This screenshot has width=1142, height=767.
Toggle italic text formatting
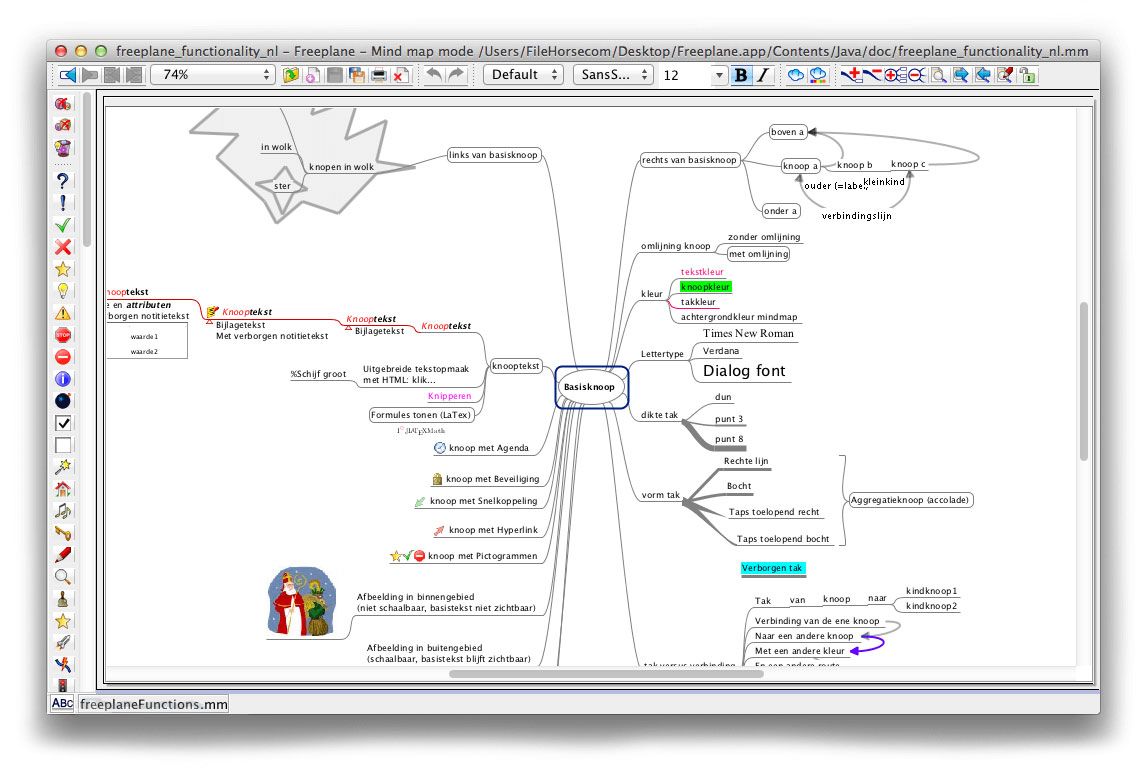tap(763, 75)
